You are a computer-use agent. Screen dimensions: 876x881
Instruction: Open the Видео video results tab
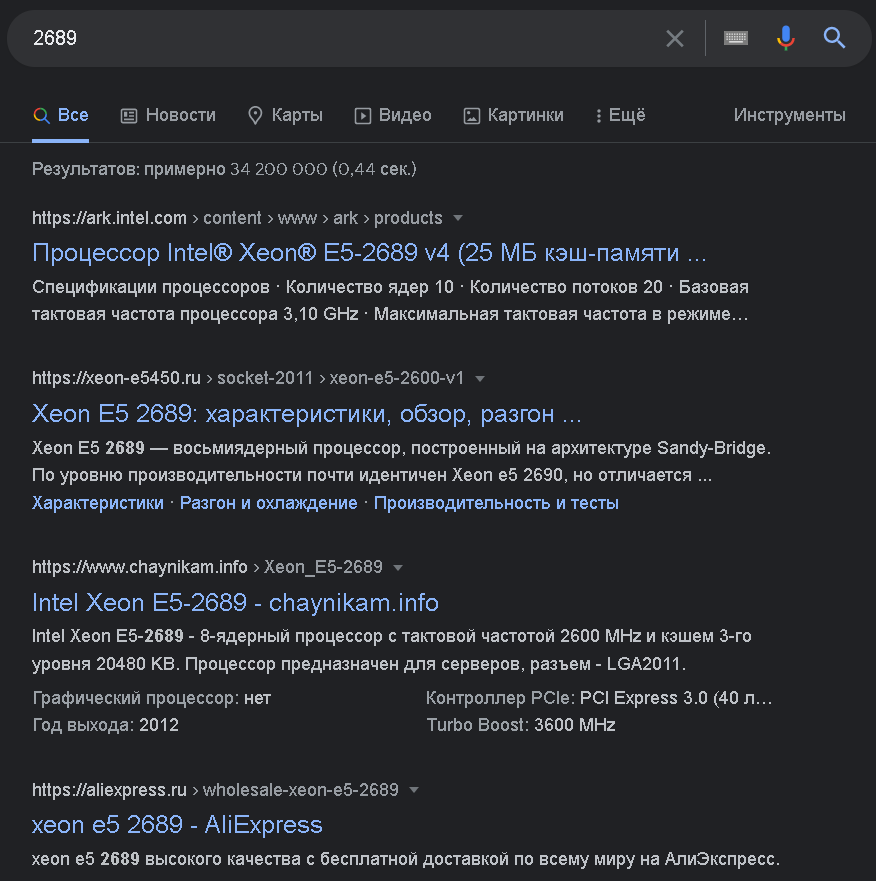(393, 115)
